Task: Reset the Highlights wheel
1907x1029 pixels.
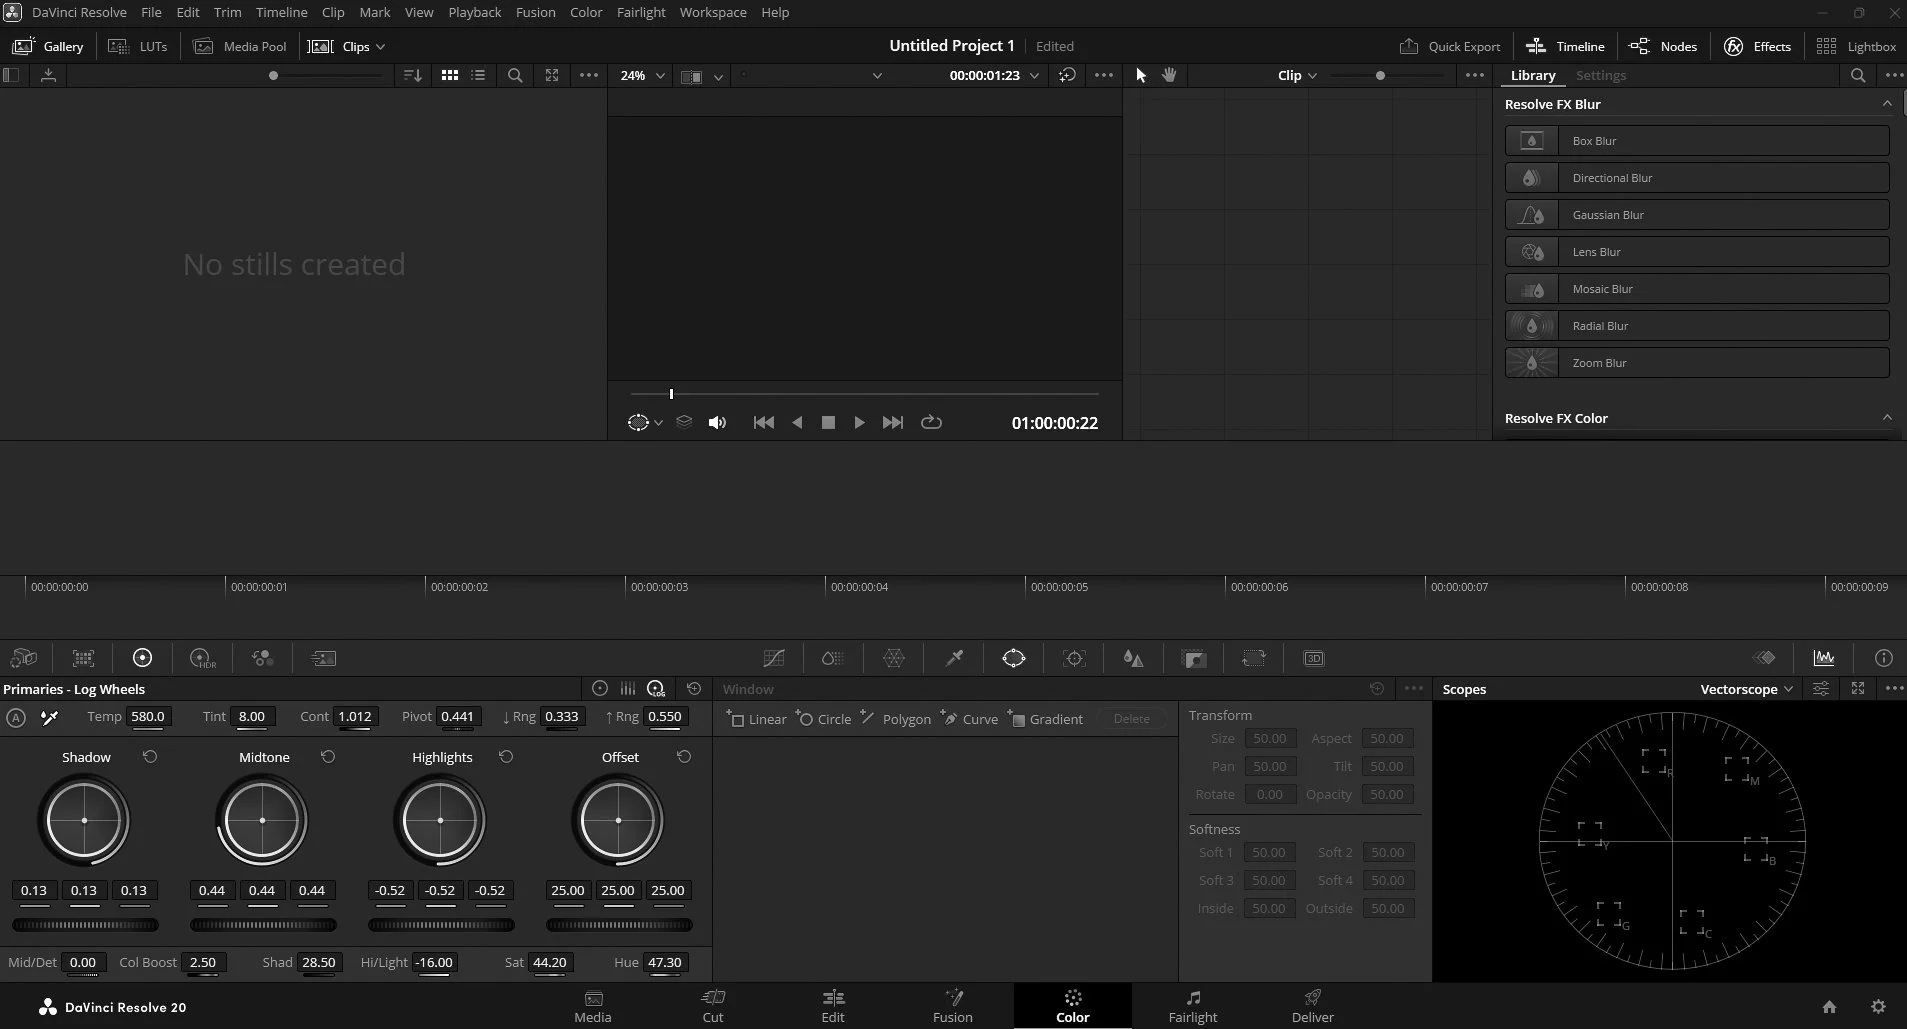Action: pyautogui.click(x=506, y=757)
